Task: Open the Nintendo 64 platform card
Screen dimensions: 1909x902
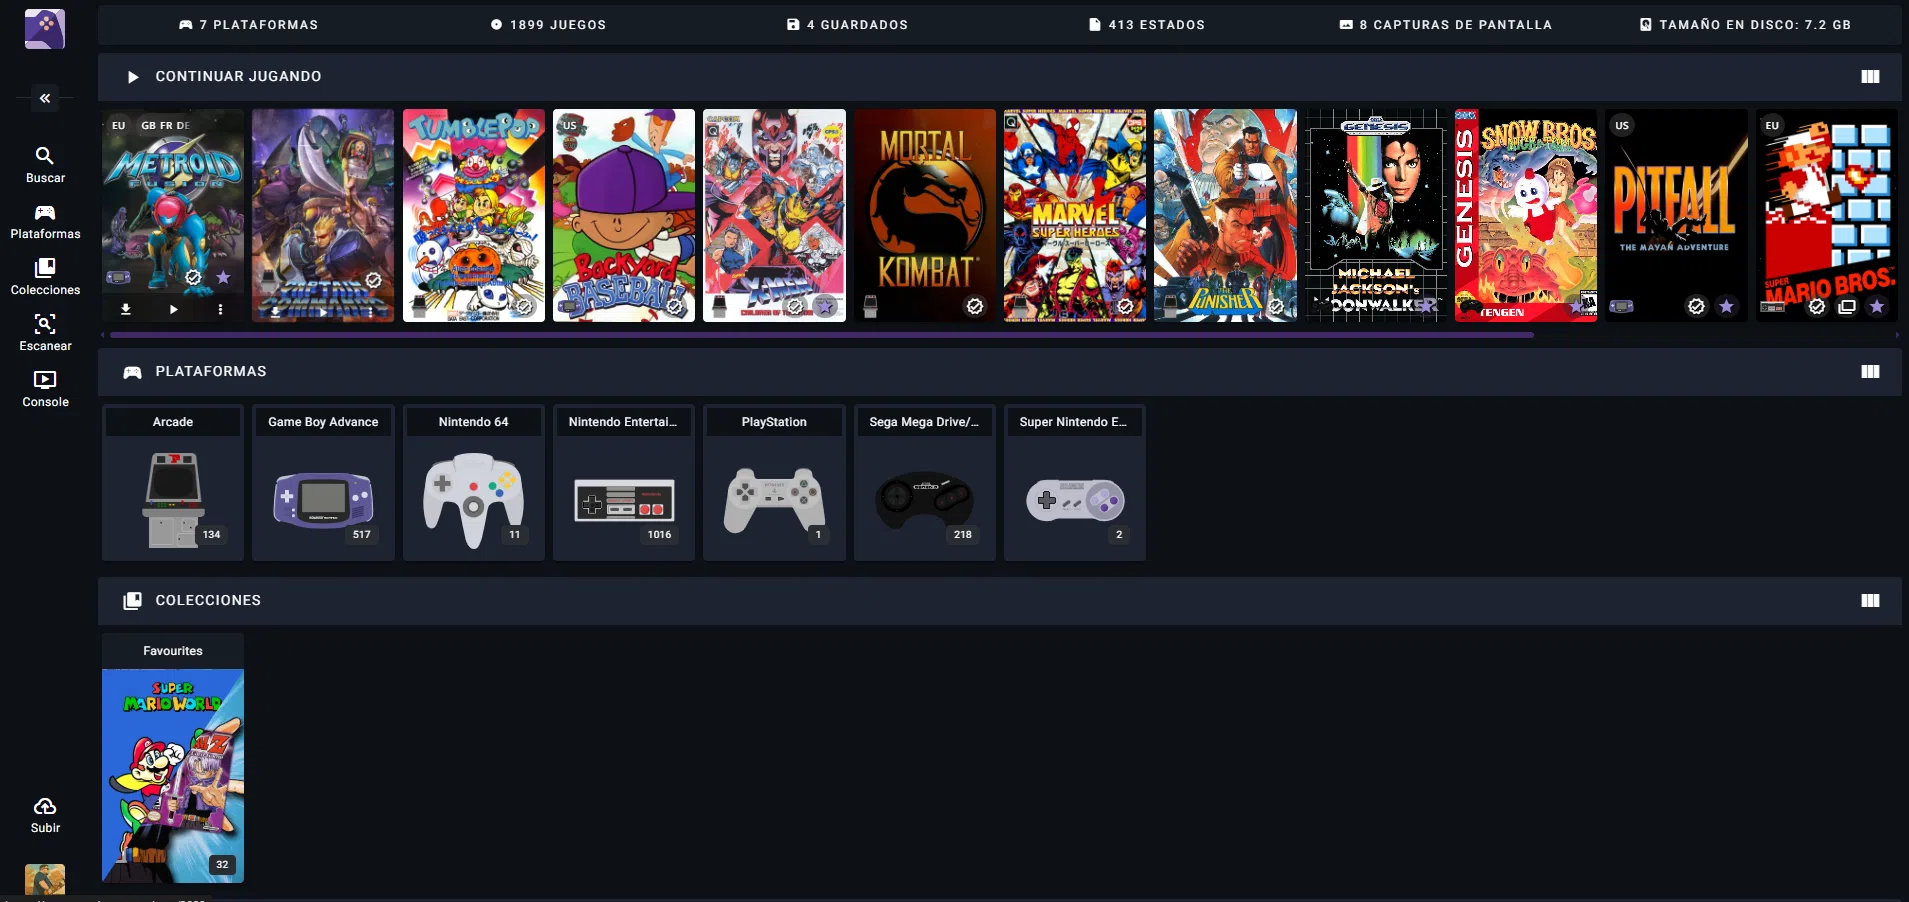Action: (473, 482)
